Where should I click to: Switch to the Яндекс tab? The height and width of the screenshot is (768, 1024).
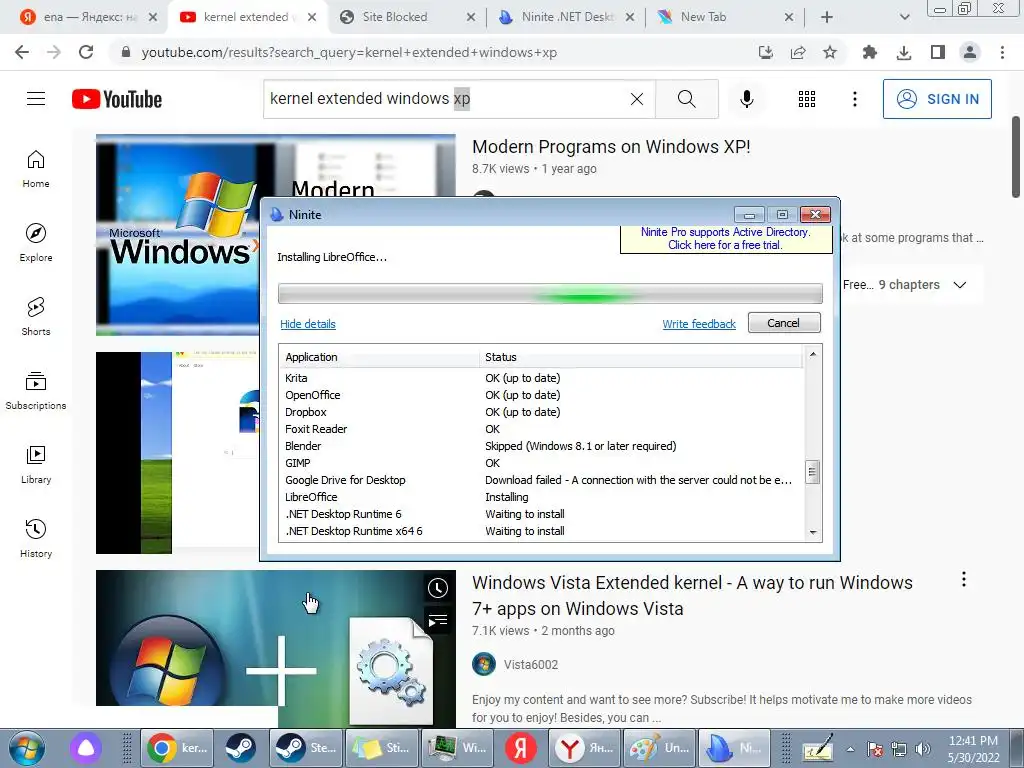(x=88, y=17)
